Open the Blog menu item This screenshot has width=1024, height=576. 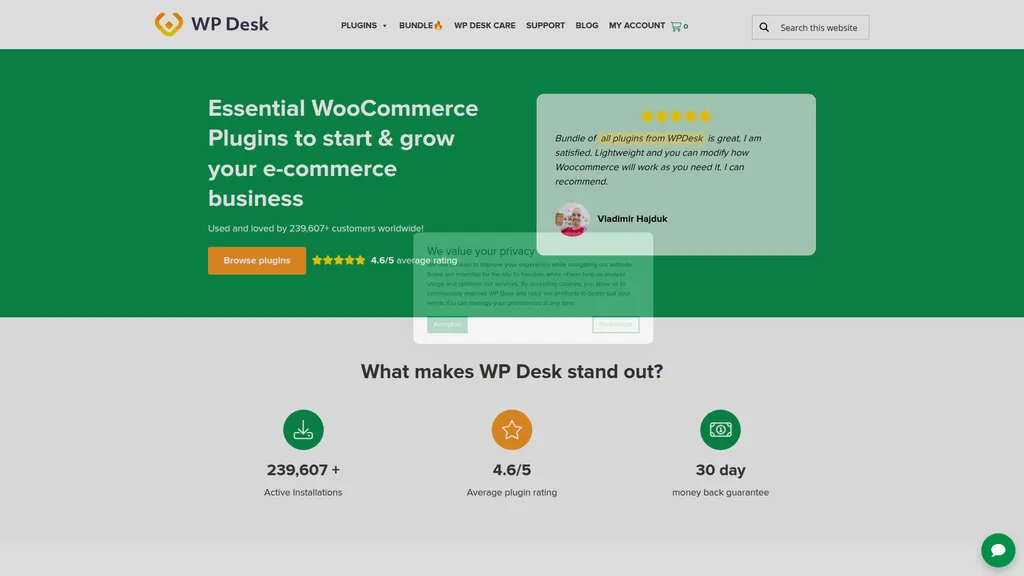(x=586, y=25)
